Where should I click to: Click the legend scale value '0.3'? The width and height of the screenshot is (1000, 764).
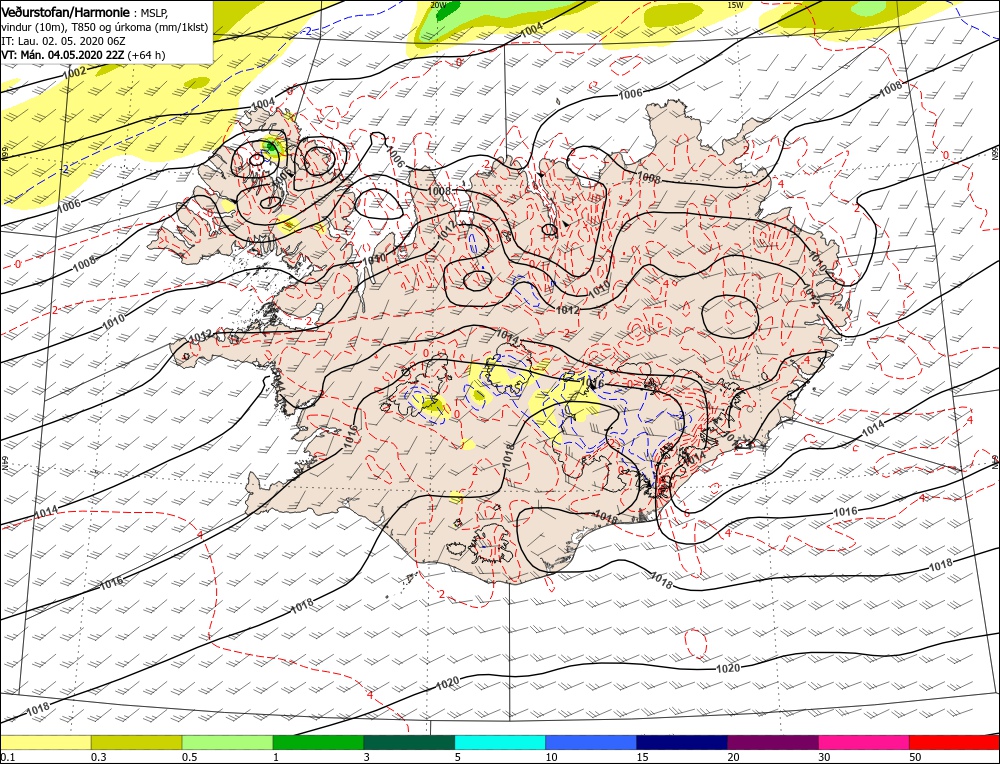click(97, 757)
